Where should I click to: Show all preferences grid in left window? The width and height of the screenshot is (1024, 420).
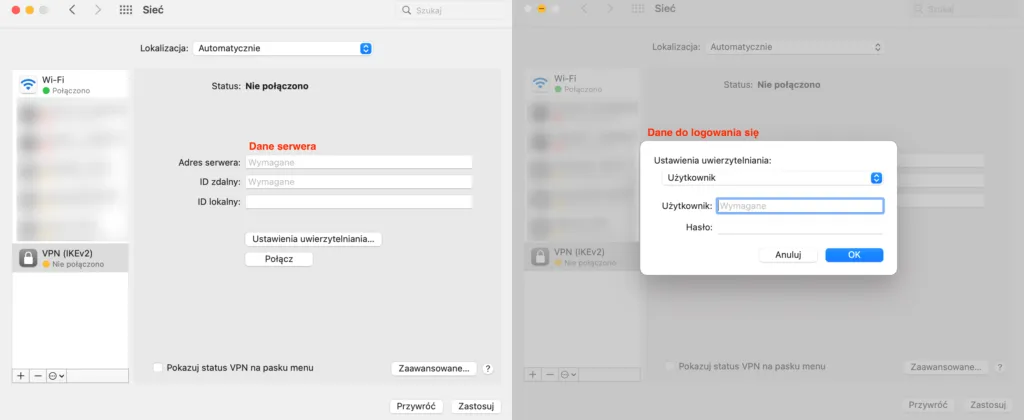coord(127,10)
